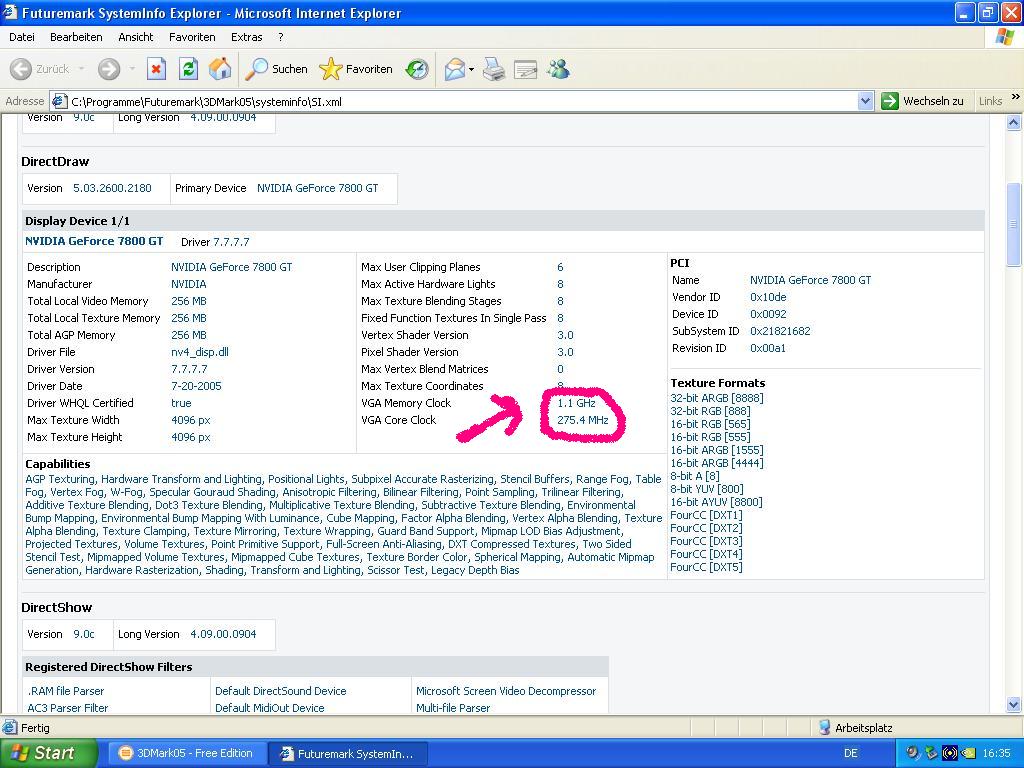Viewport: 1024px width, 768px height.
Task: Select the NVIDIA GeForce 7800 GT device heading
Action: tap(94, 241)
